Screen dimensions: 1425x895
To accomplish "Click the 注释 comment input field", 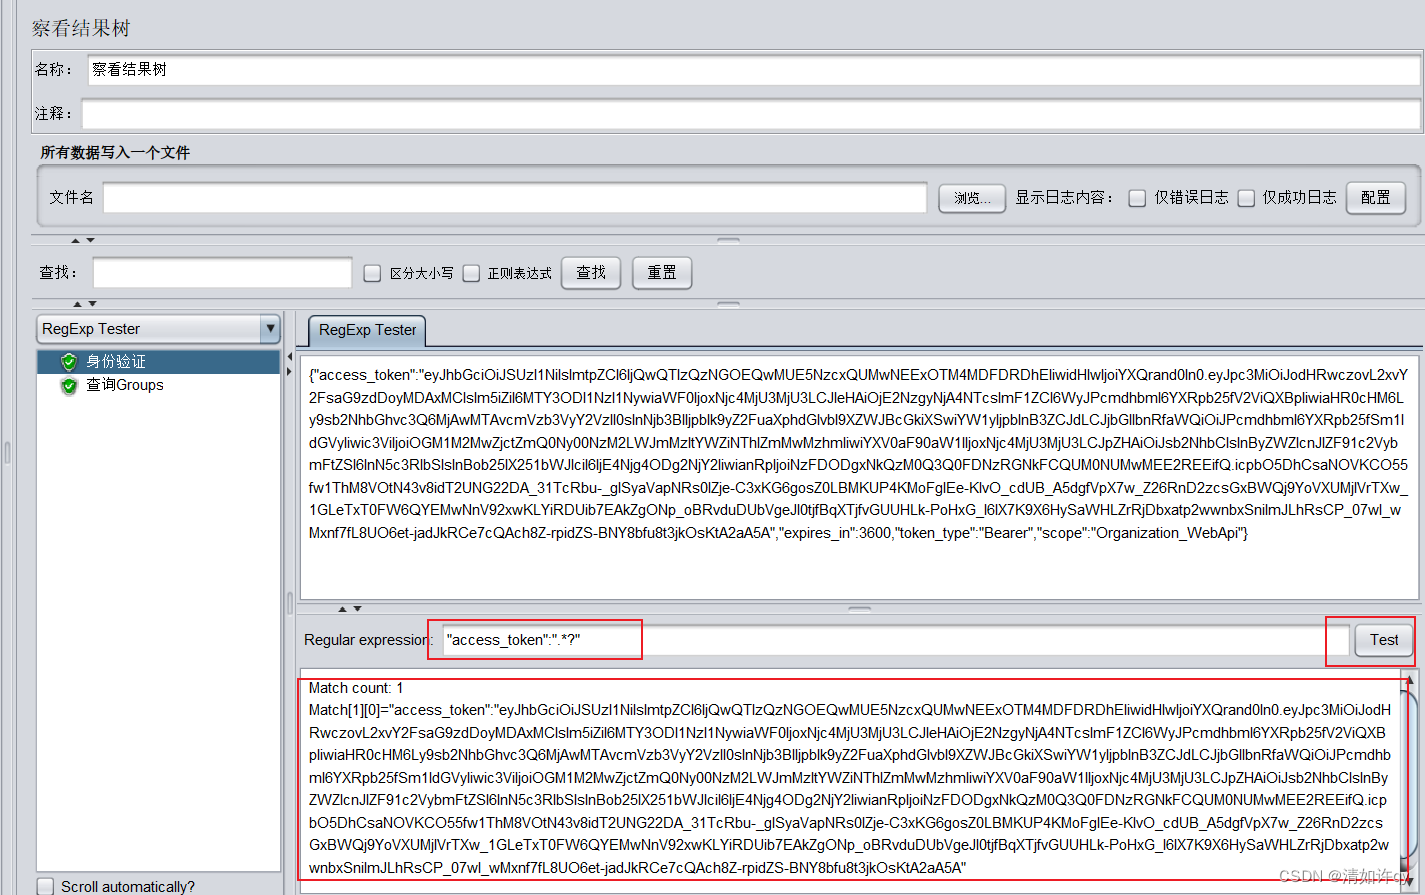I will [751, 114].
